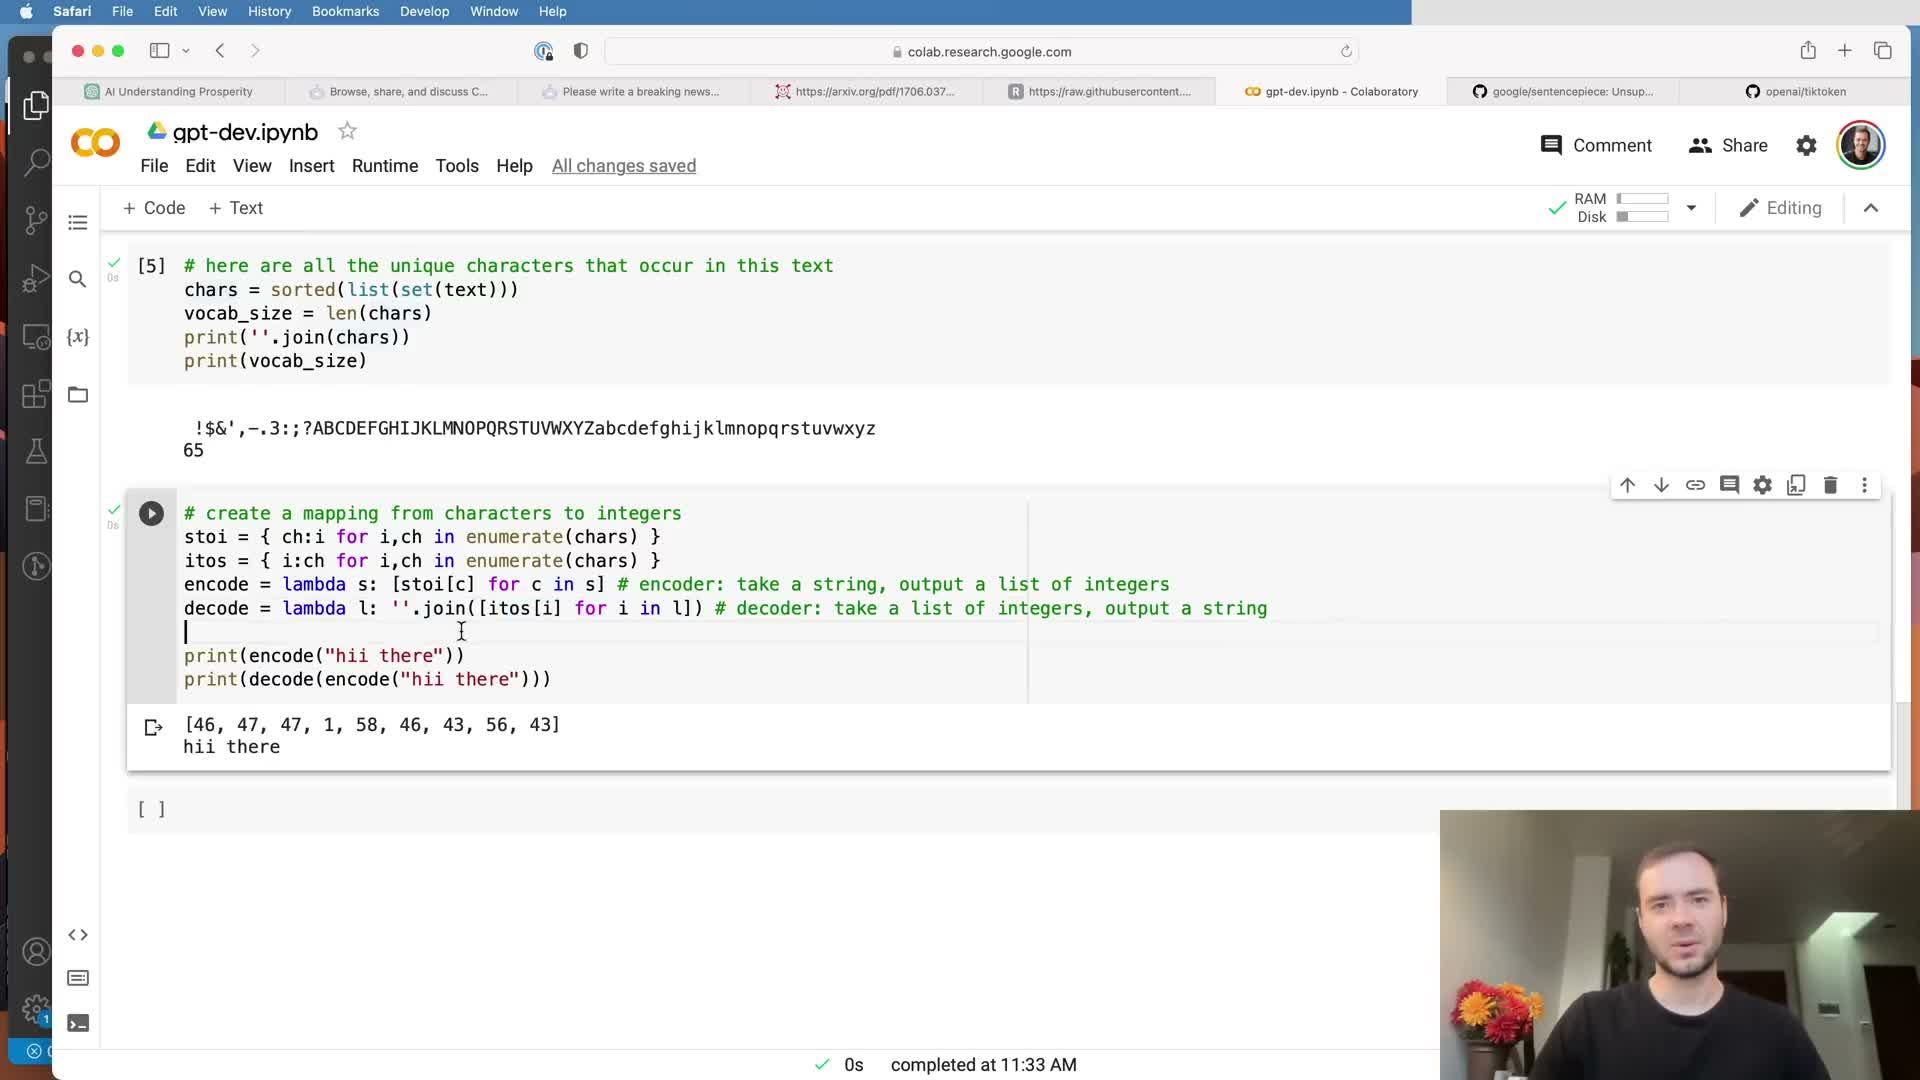Open the Runtime menu

385,166
